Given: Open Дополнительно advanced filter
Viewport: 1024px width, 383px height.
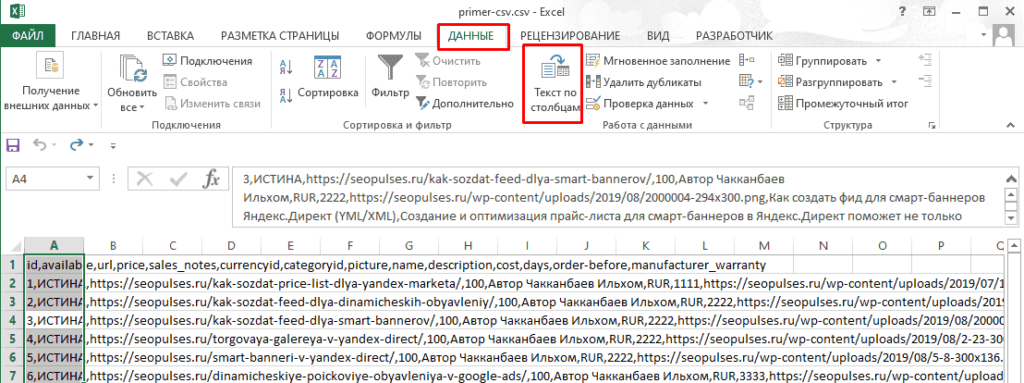Looking at the screenshot, I should (464, 103).
